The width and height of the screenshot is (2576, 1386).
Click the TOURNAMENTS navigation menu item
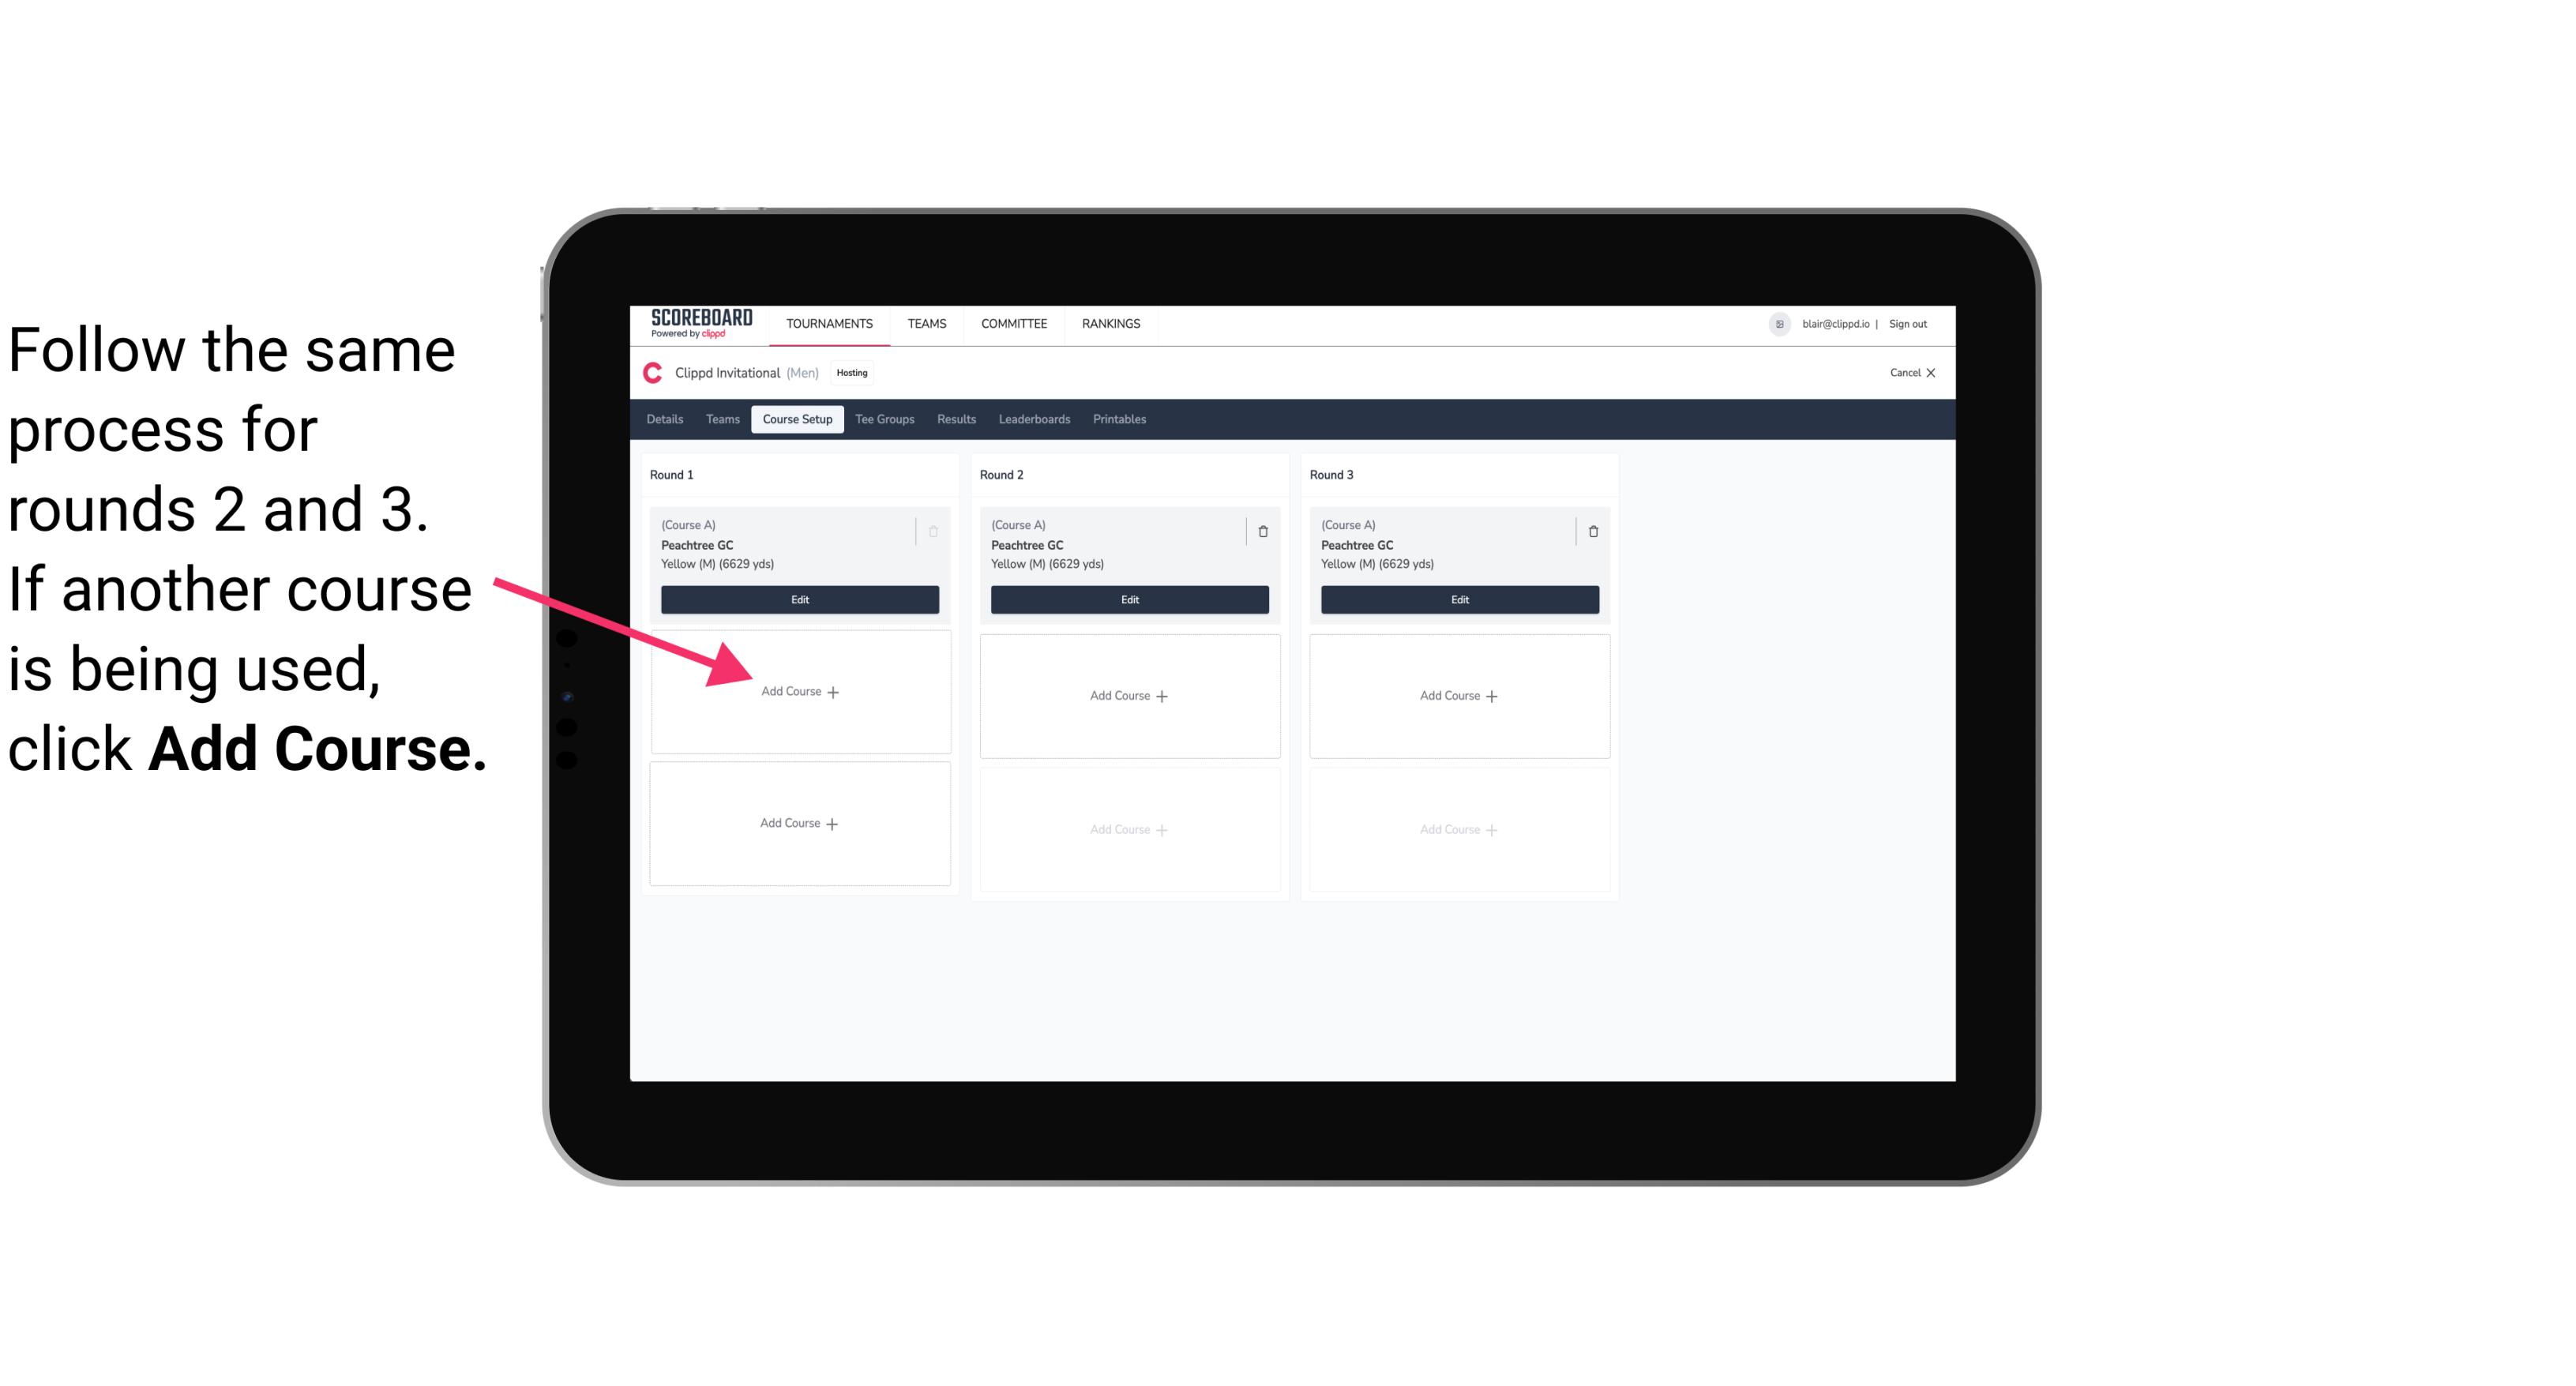click(x=831, y=322)
